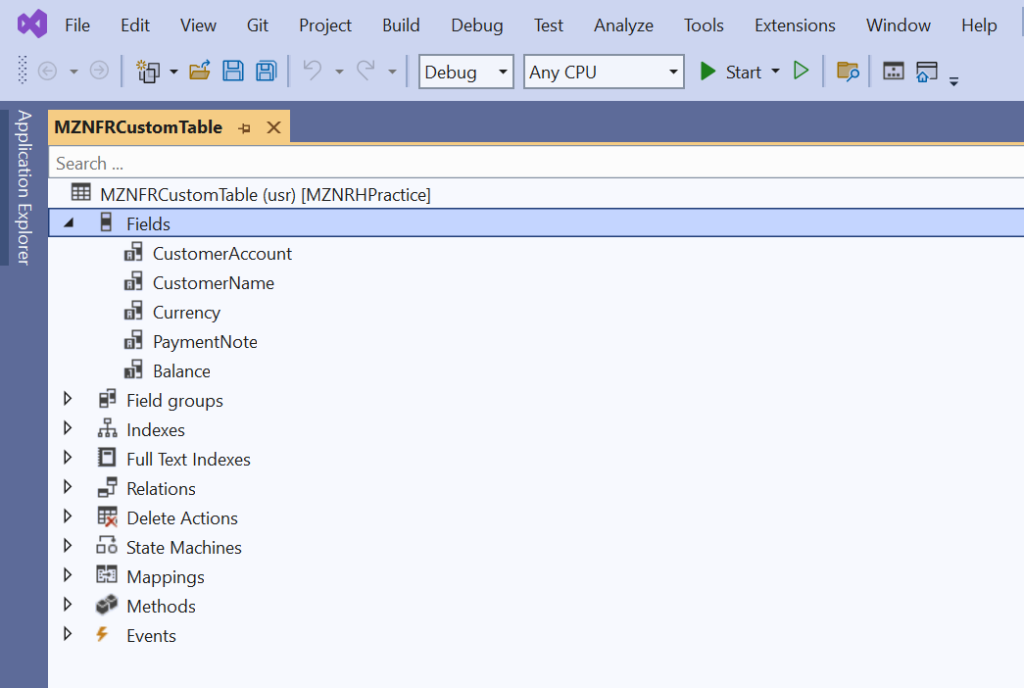Click the green Start debugging play icon
Screen dimensions: 1024x688
pos(708,71)
